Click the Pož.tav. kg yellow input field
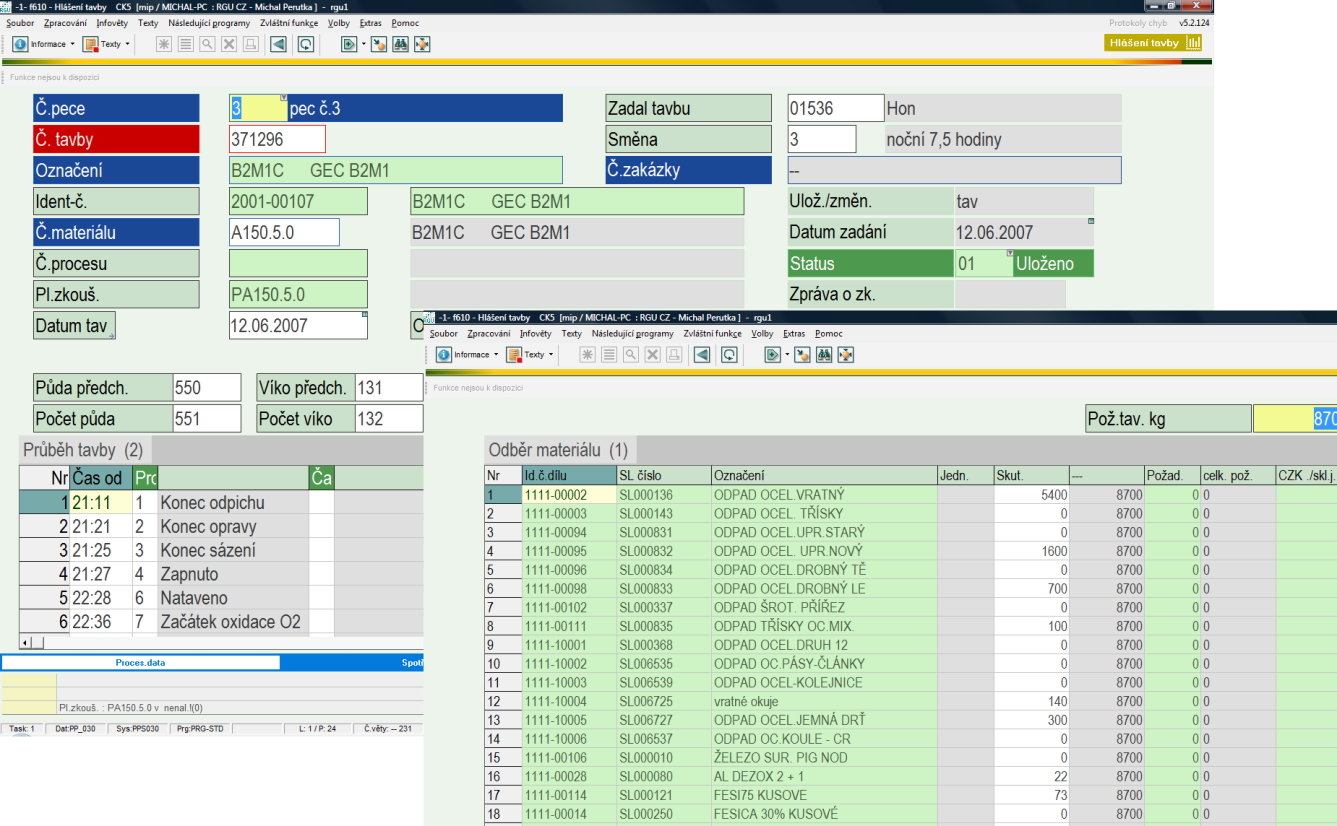Viewport: 1337px width, 826px height. coord(1295,418)
